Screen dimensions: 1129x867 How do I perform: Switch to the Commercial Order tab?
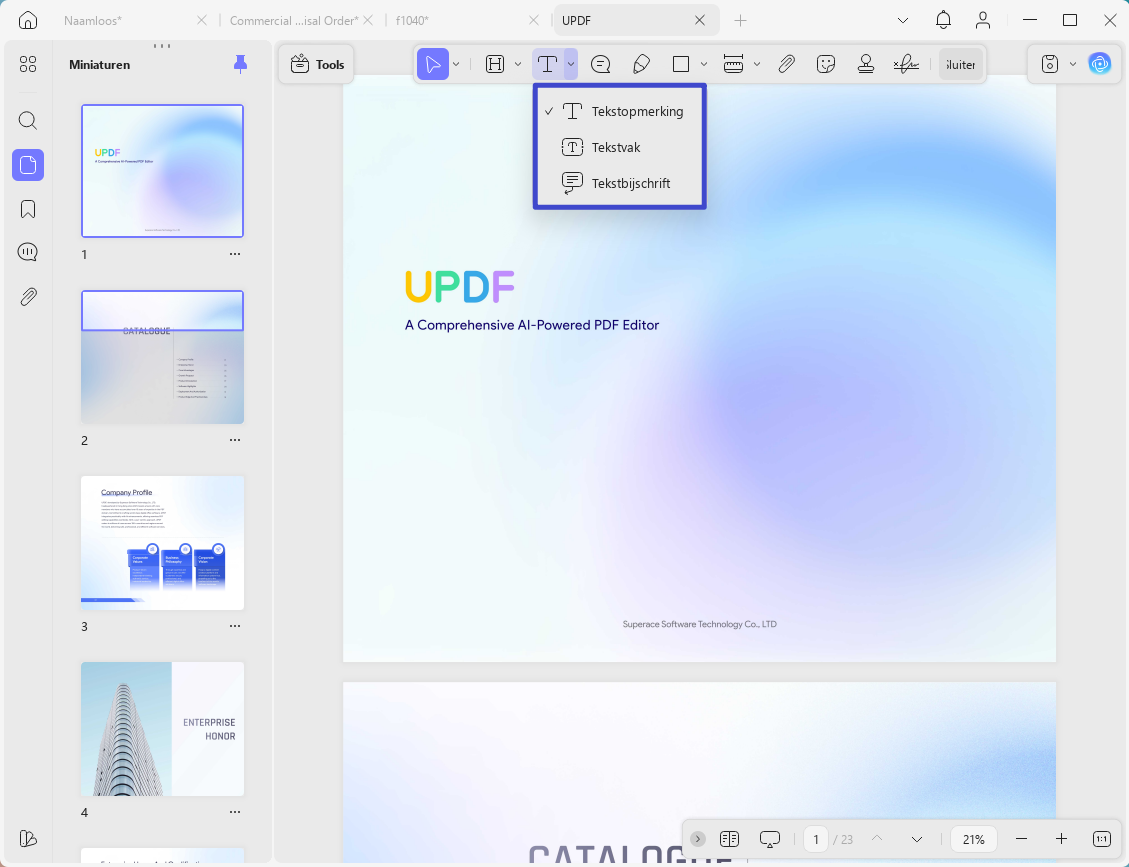pyautogui.click(x=292, y=20)
